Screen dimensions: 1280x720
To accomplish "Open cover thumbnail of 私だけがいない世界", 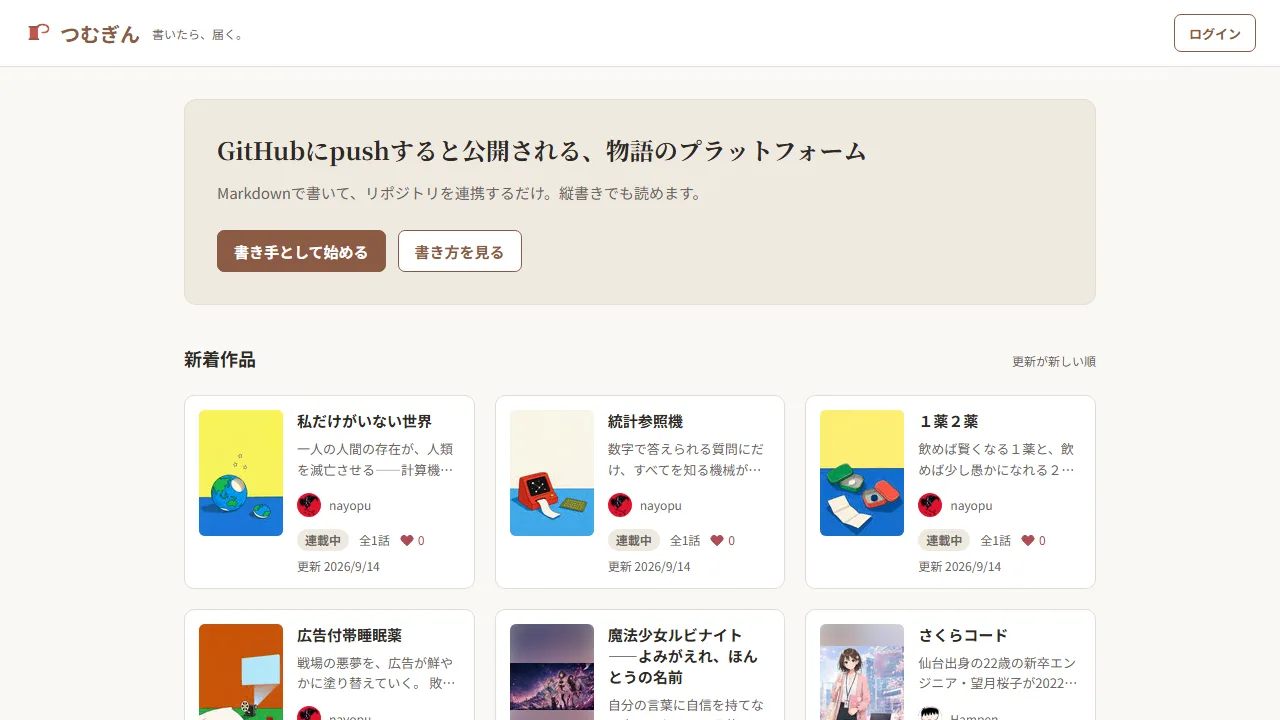I will [241, 473].
